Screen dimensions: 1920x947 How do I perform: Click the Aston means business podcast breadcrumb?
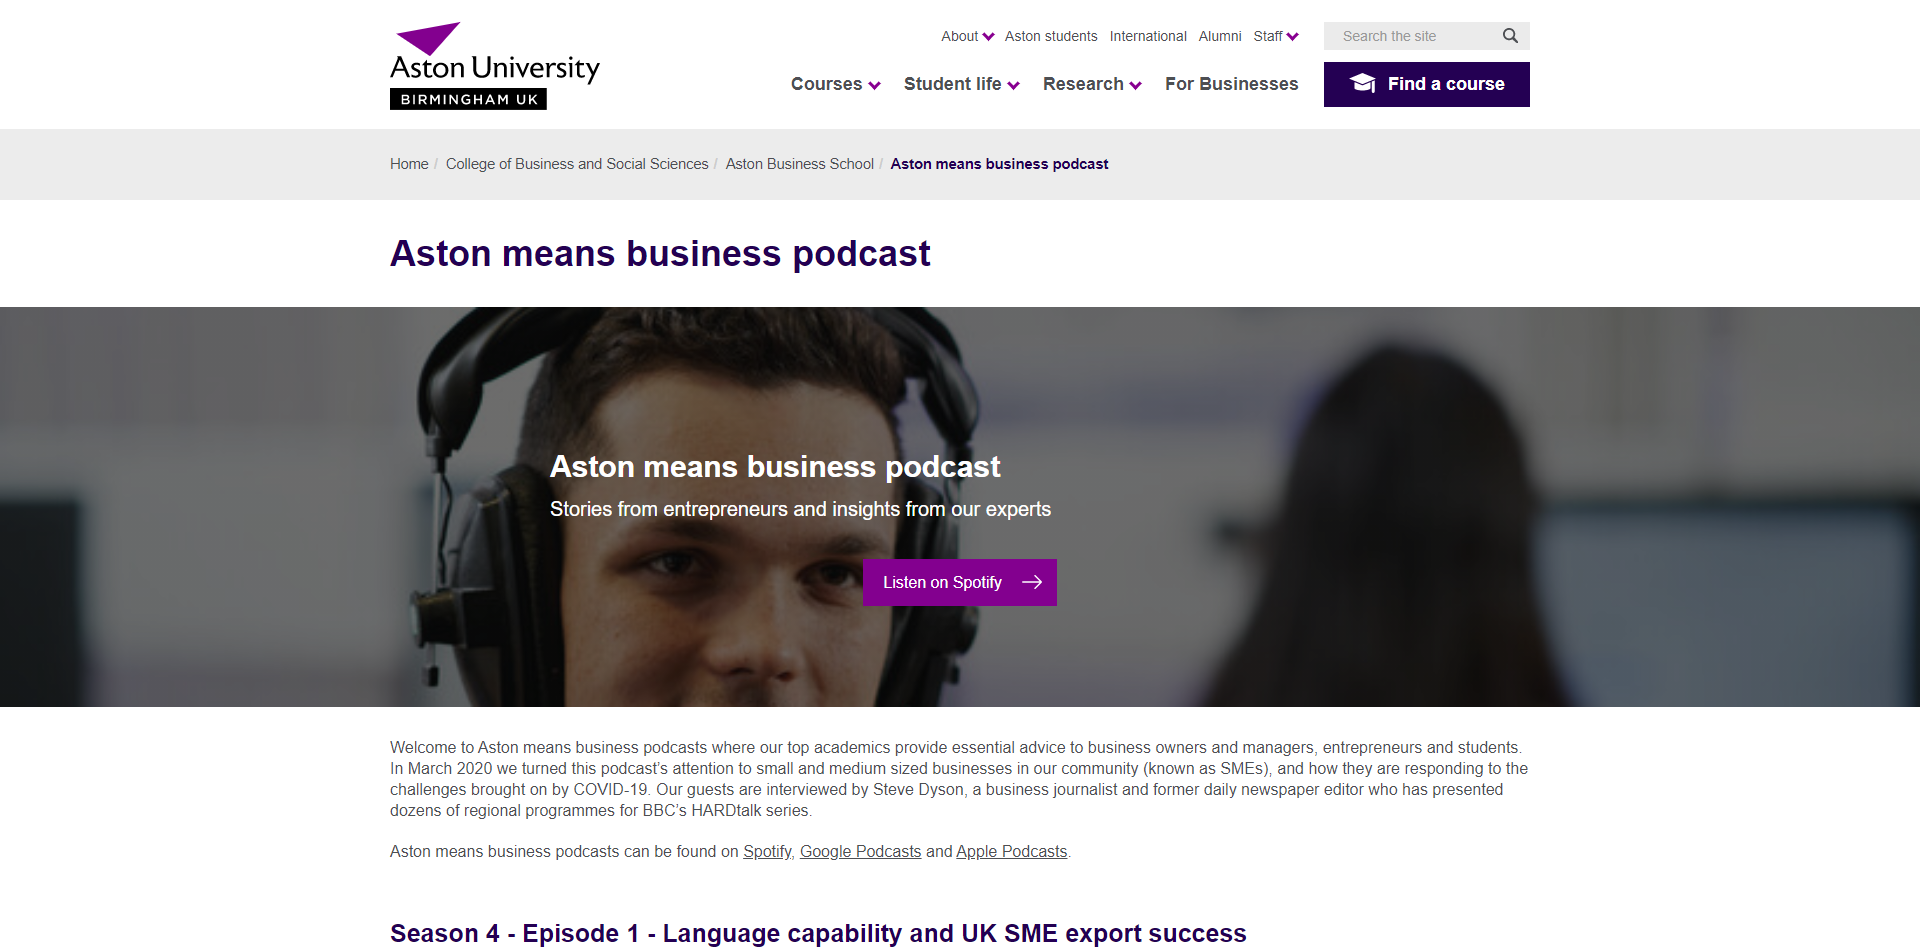point(999,164)
